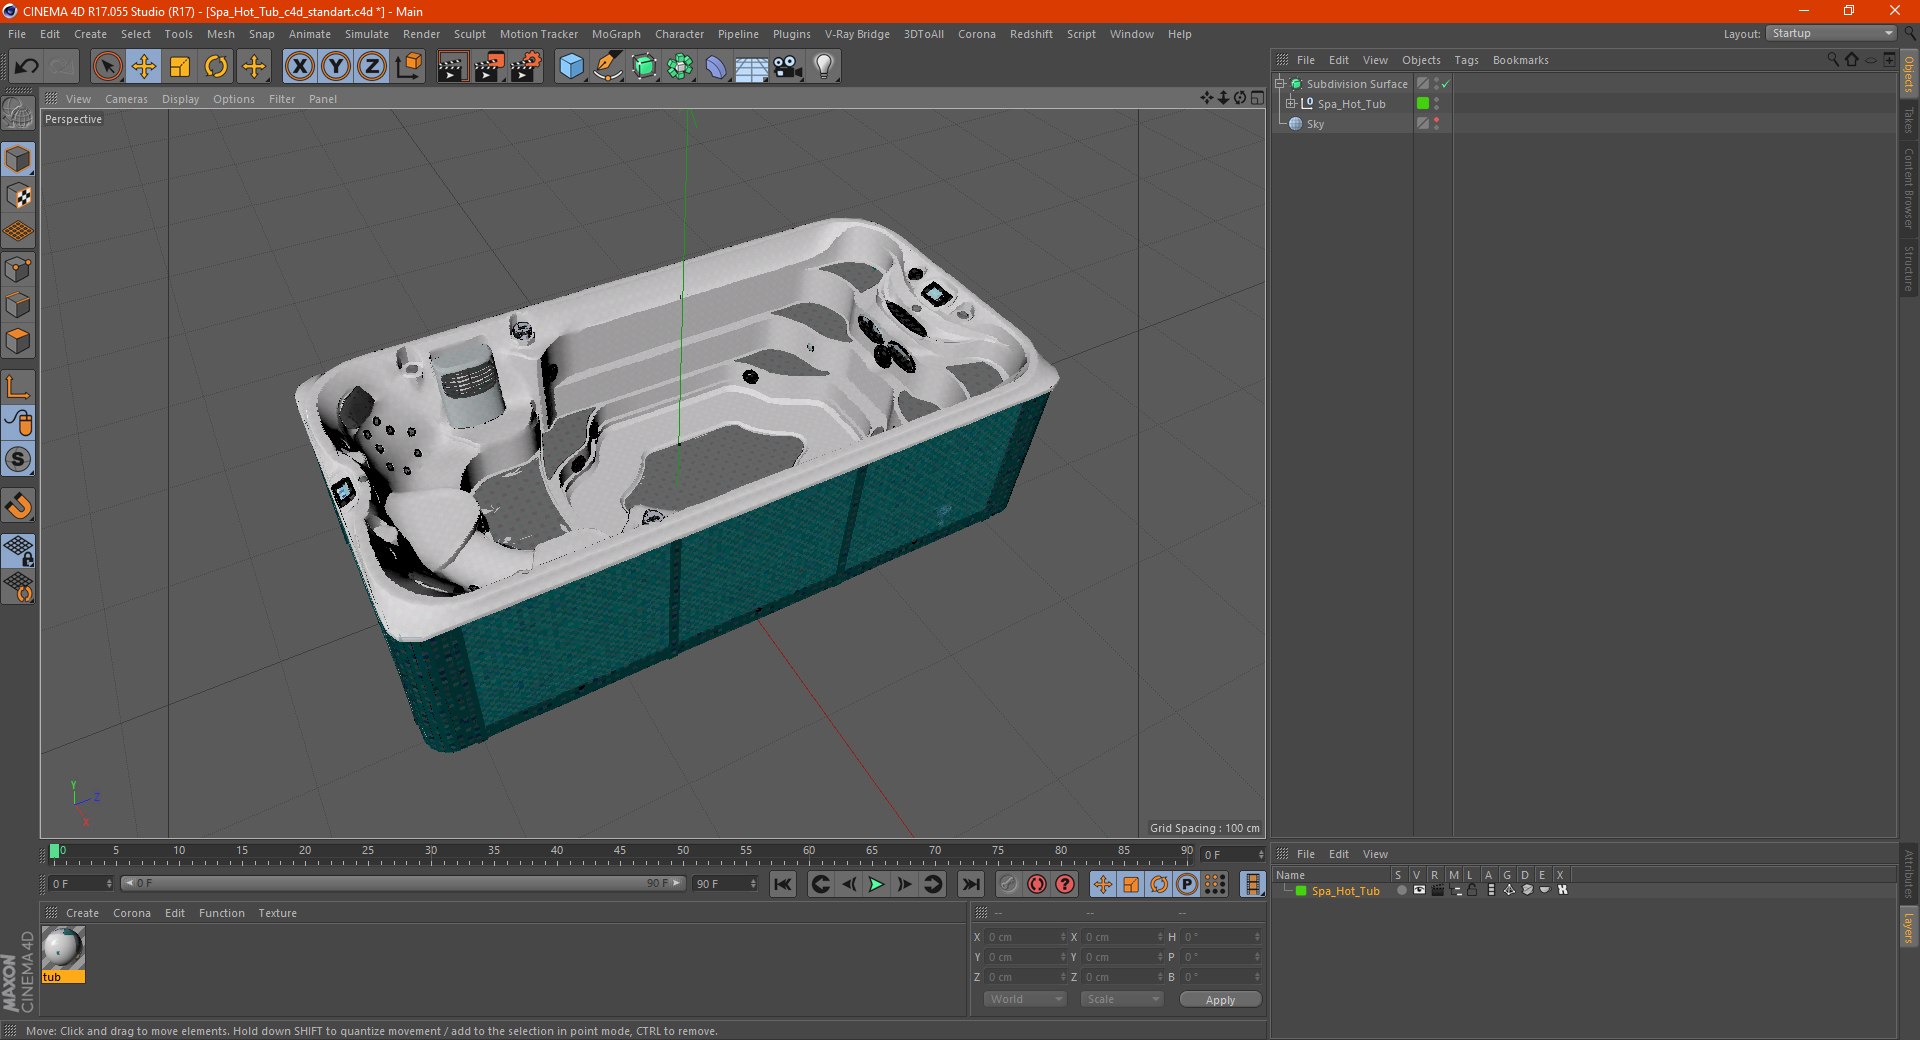Click the Record Active Objects button
The width and height of the screenshot is (1920, 1040).
click(1008, 884)
